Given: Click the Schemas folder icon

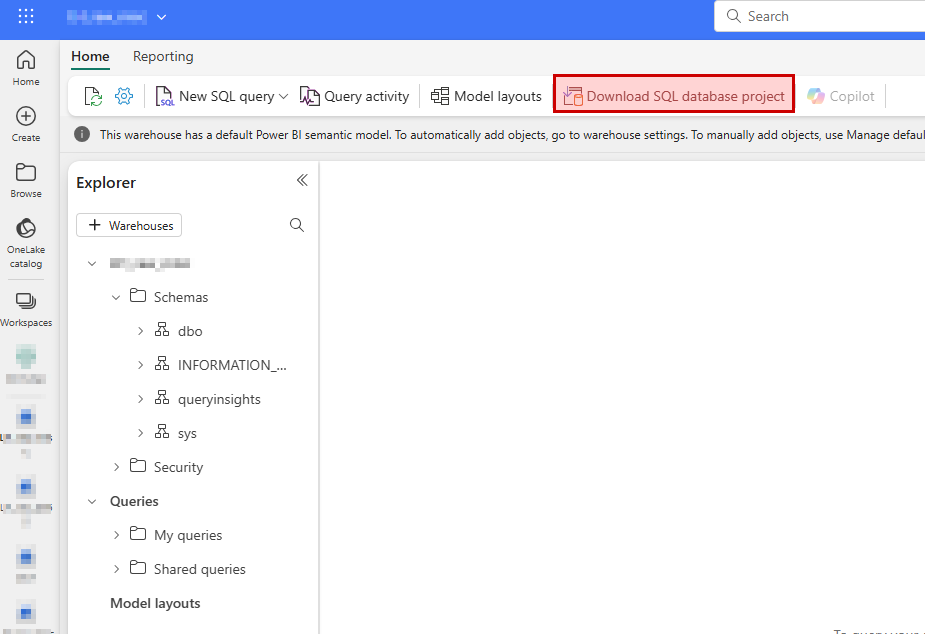Looking at the screenshot, I should click(138, 295).
